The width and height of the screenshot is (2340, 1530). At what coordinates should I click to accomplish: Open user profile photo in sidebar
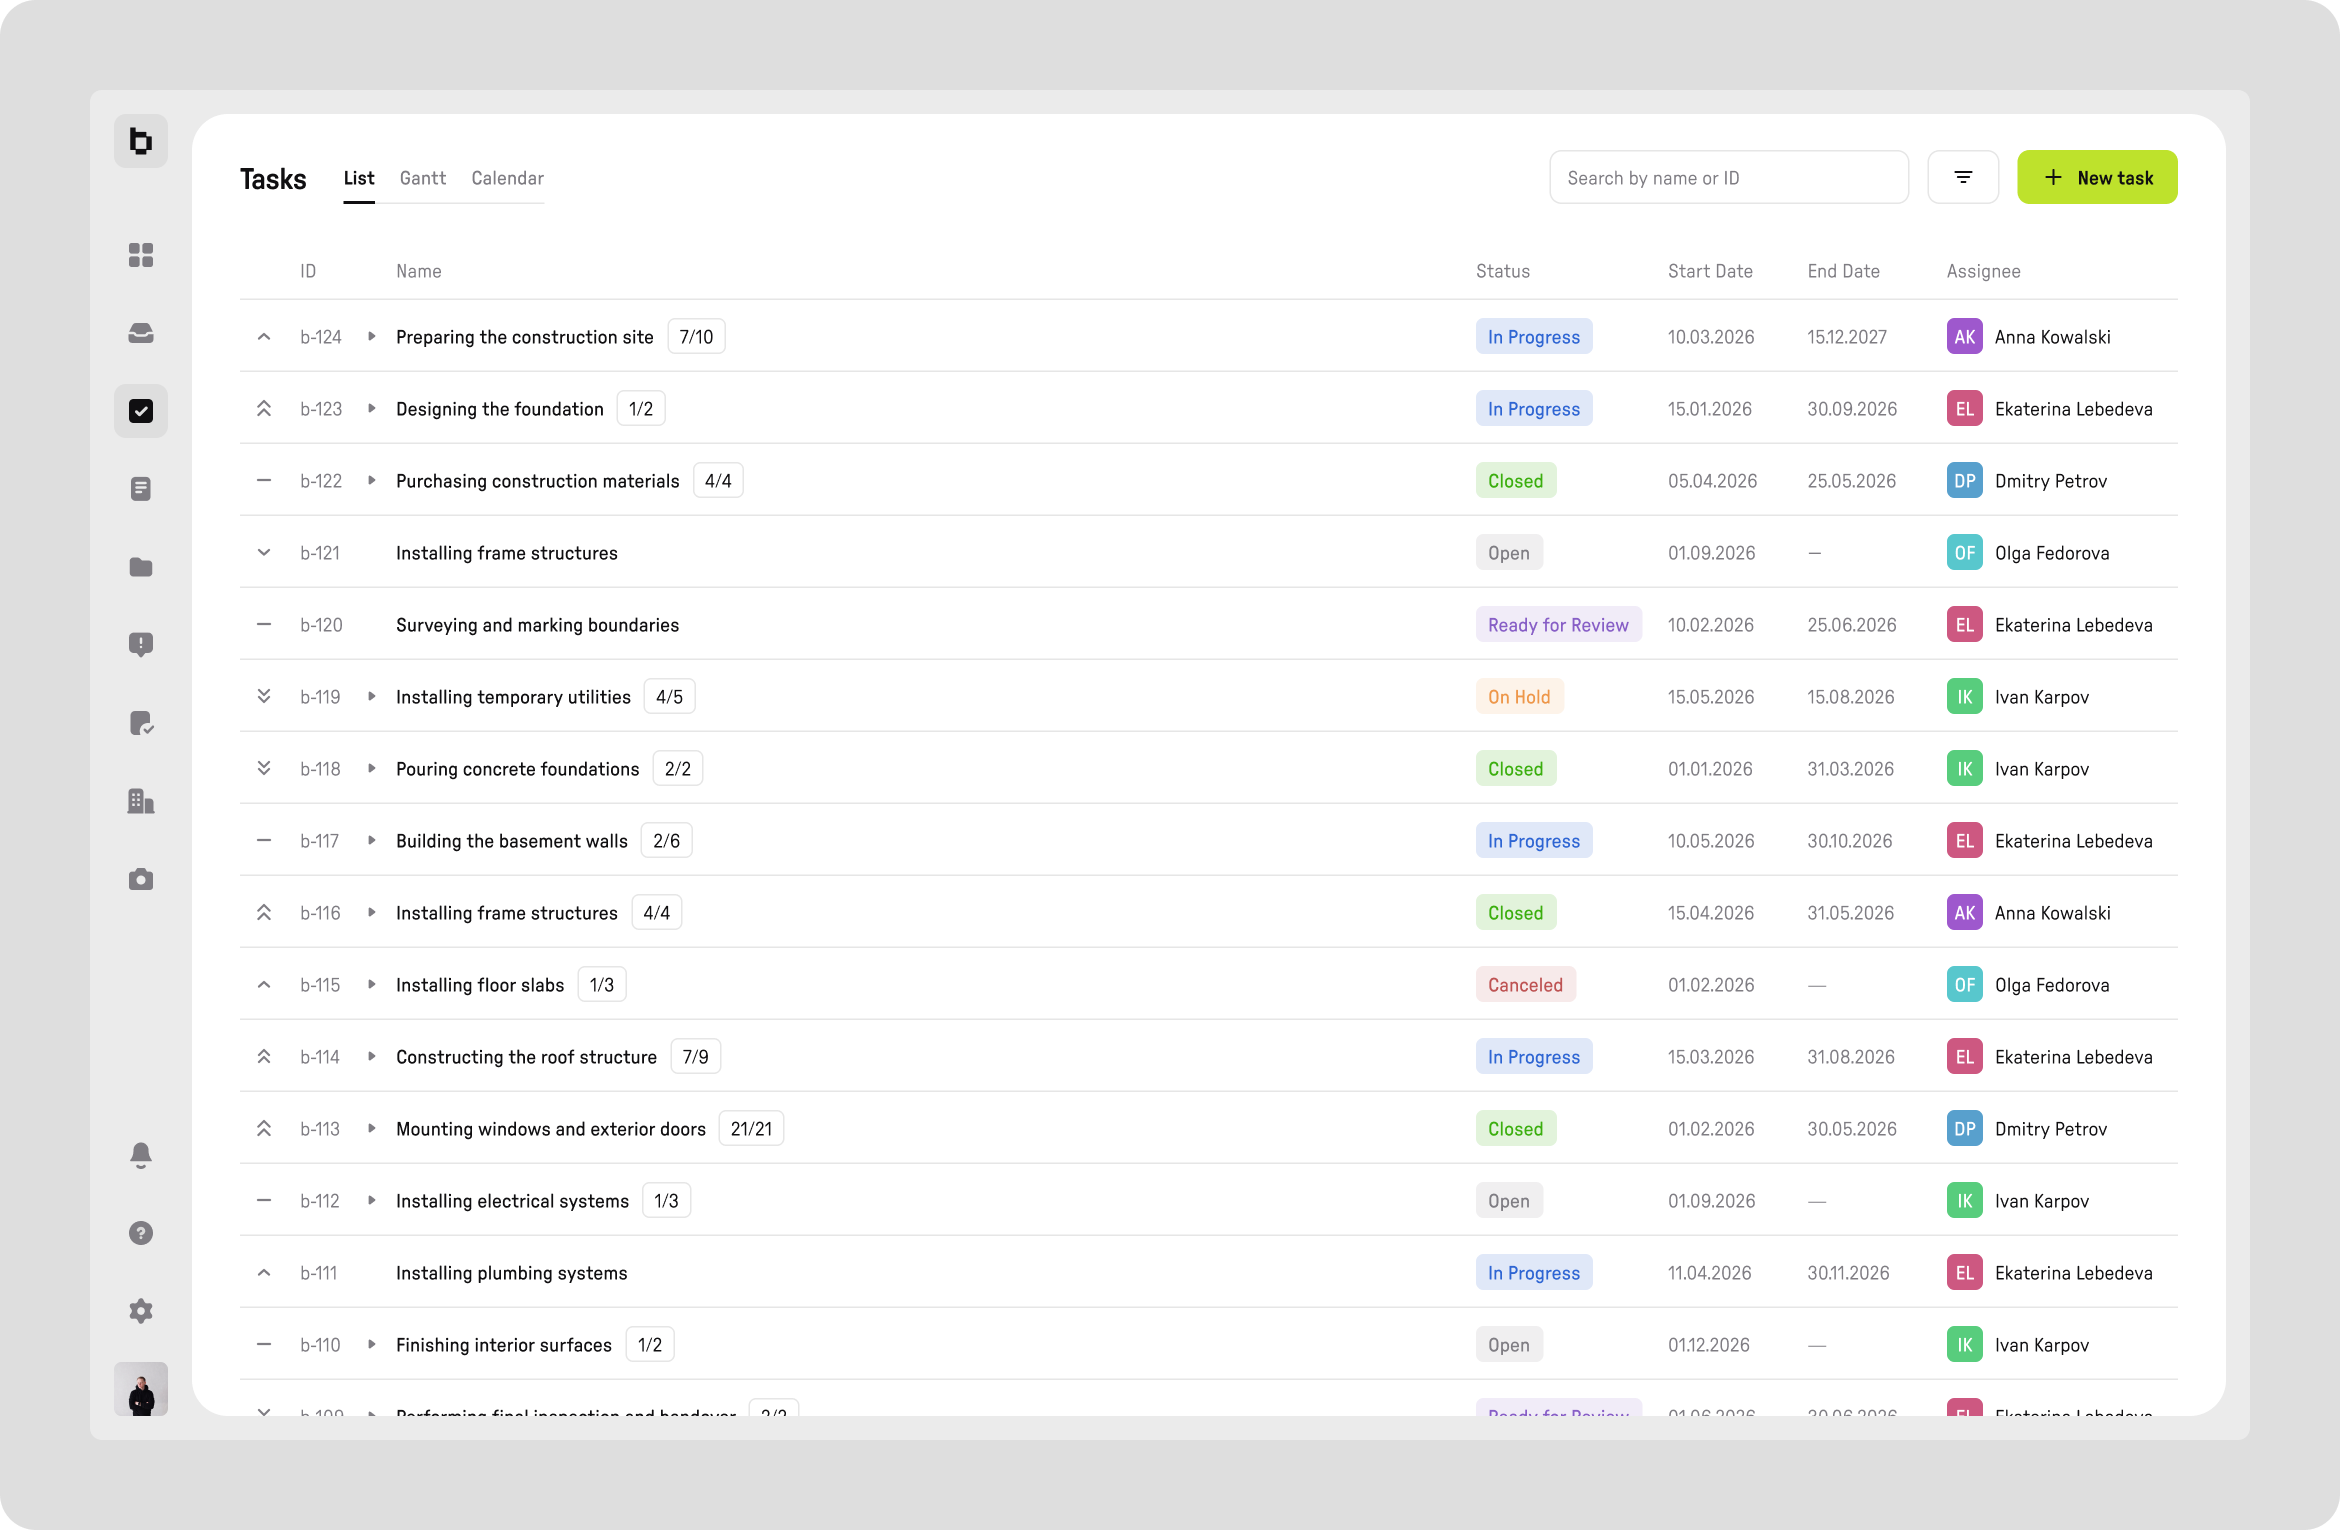(141, 1389)
